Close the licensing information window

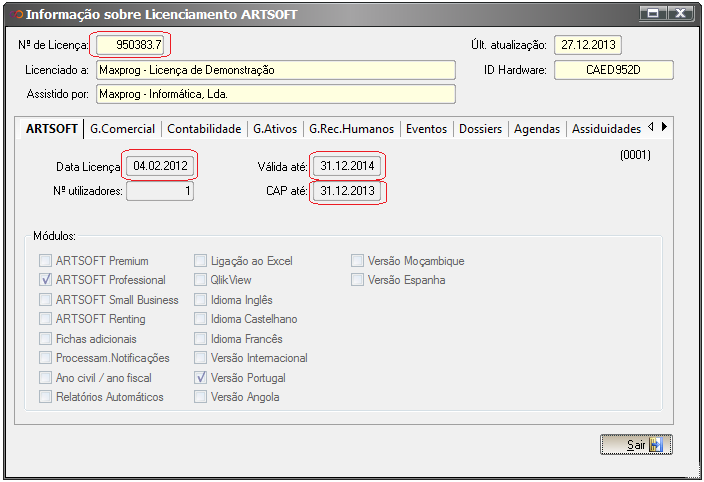tap(680, 14)
